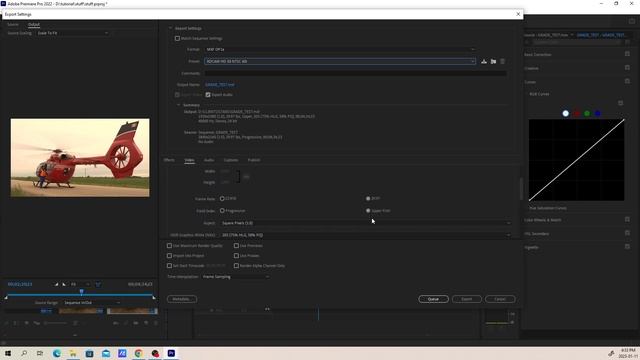This screenshot has width=640, height=360.
Task: Toggle Match Sequence Settings checkbox
Action: tap(177, 38)
